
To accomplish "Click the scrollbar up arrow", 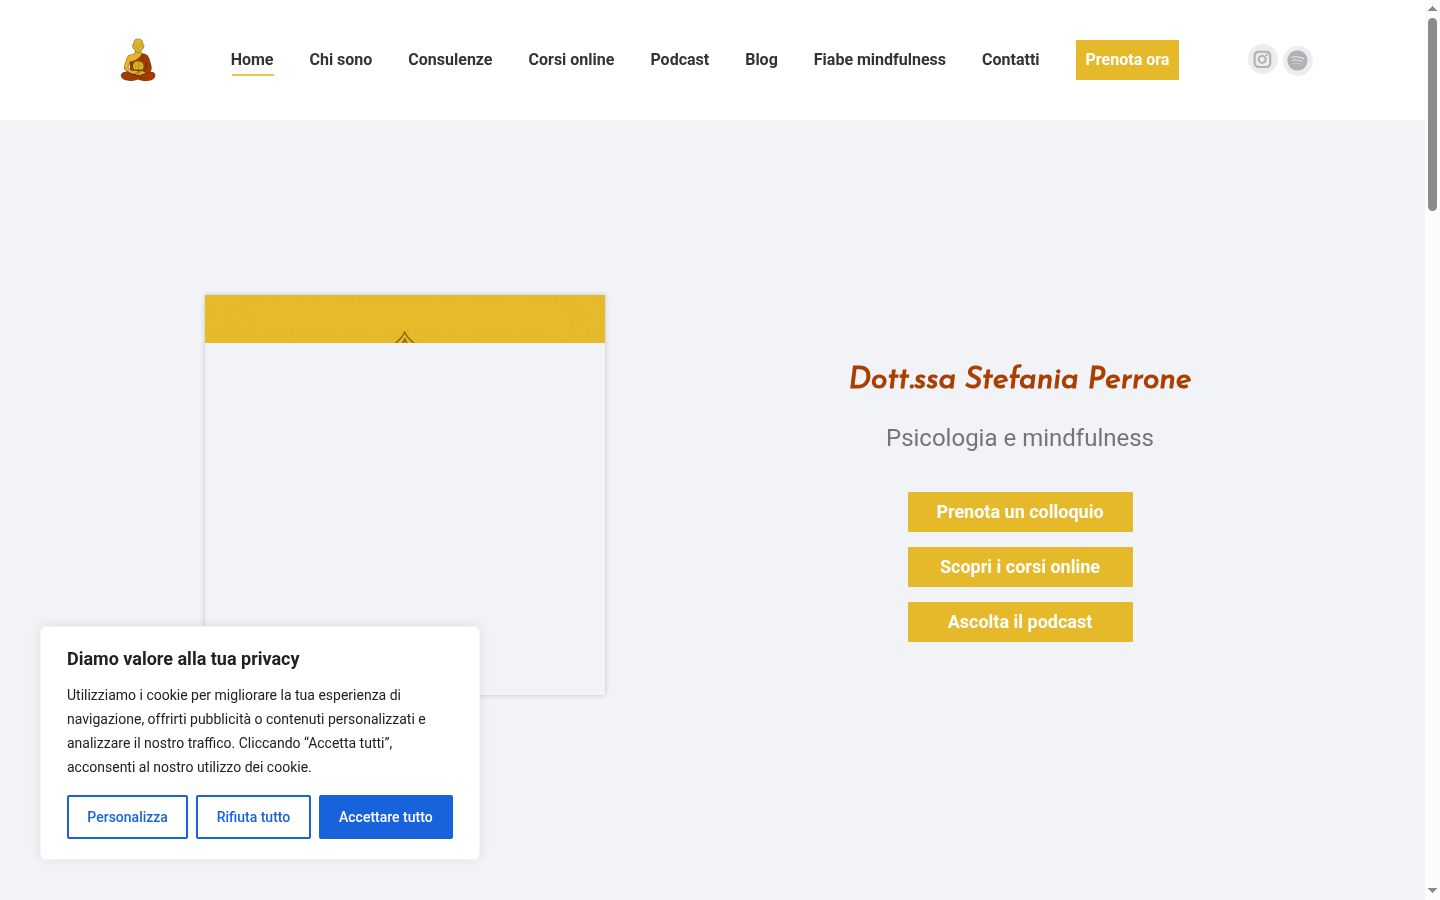I will [1432, 7].
